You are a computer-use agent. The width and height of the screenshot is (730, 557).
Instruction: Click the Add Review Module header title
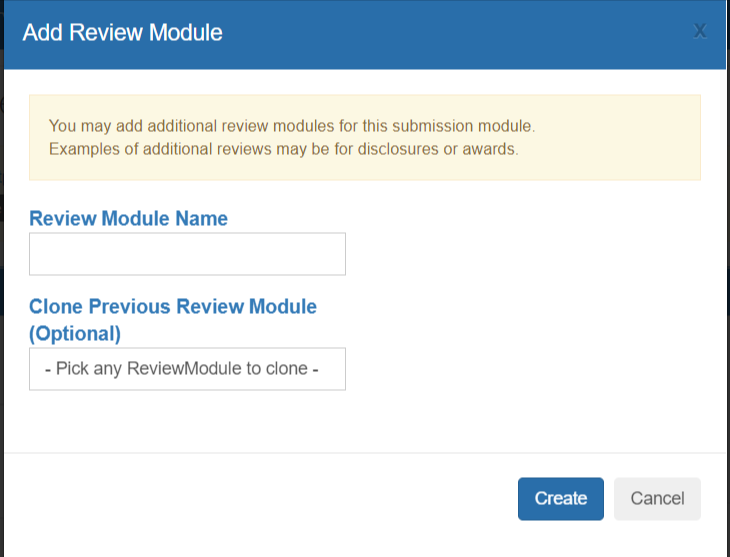click(122, 33)
